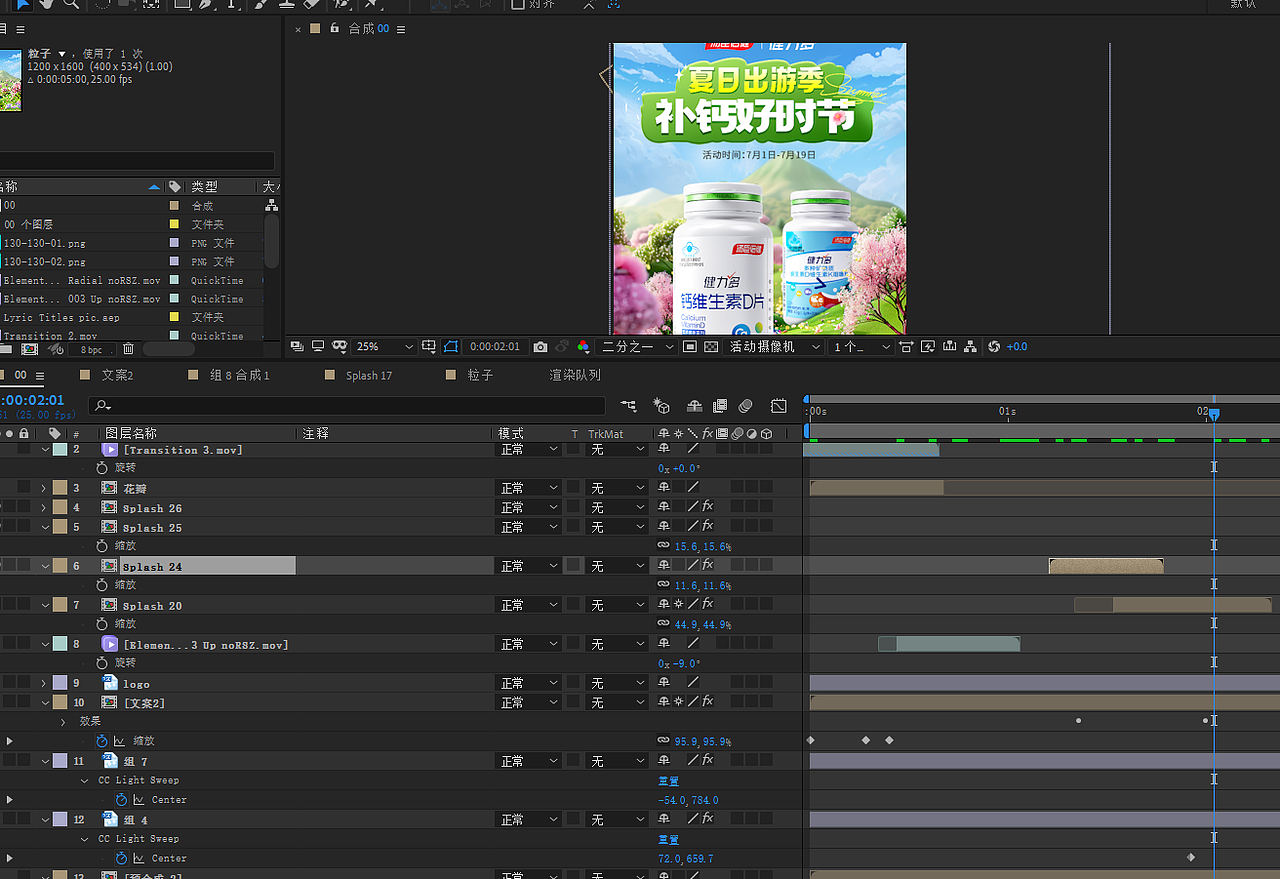1280x879 pixels.
Task: Take a snapshot with the camera icon
Action: 540,347
